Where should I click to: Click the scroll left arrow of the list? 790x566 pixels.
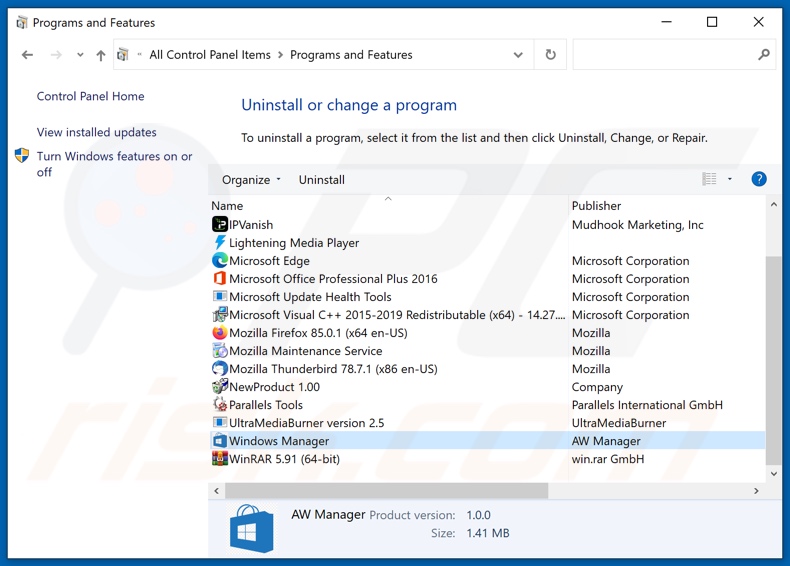tap(216, 490)
